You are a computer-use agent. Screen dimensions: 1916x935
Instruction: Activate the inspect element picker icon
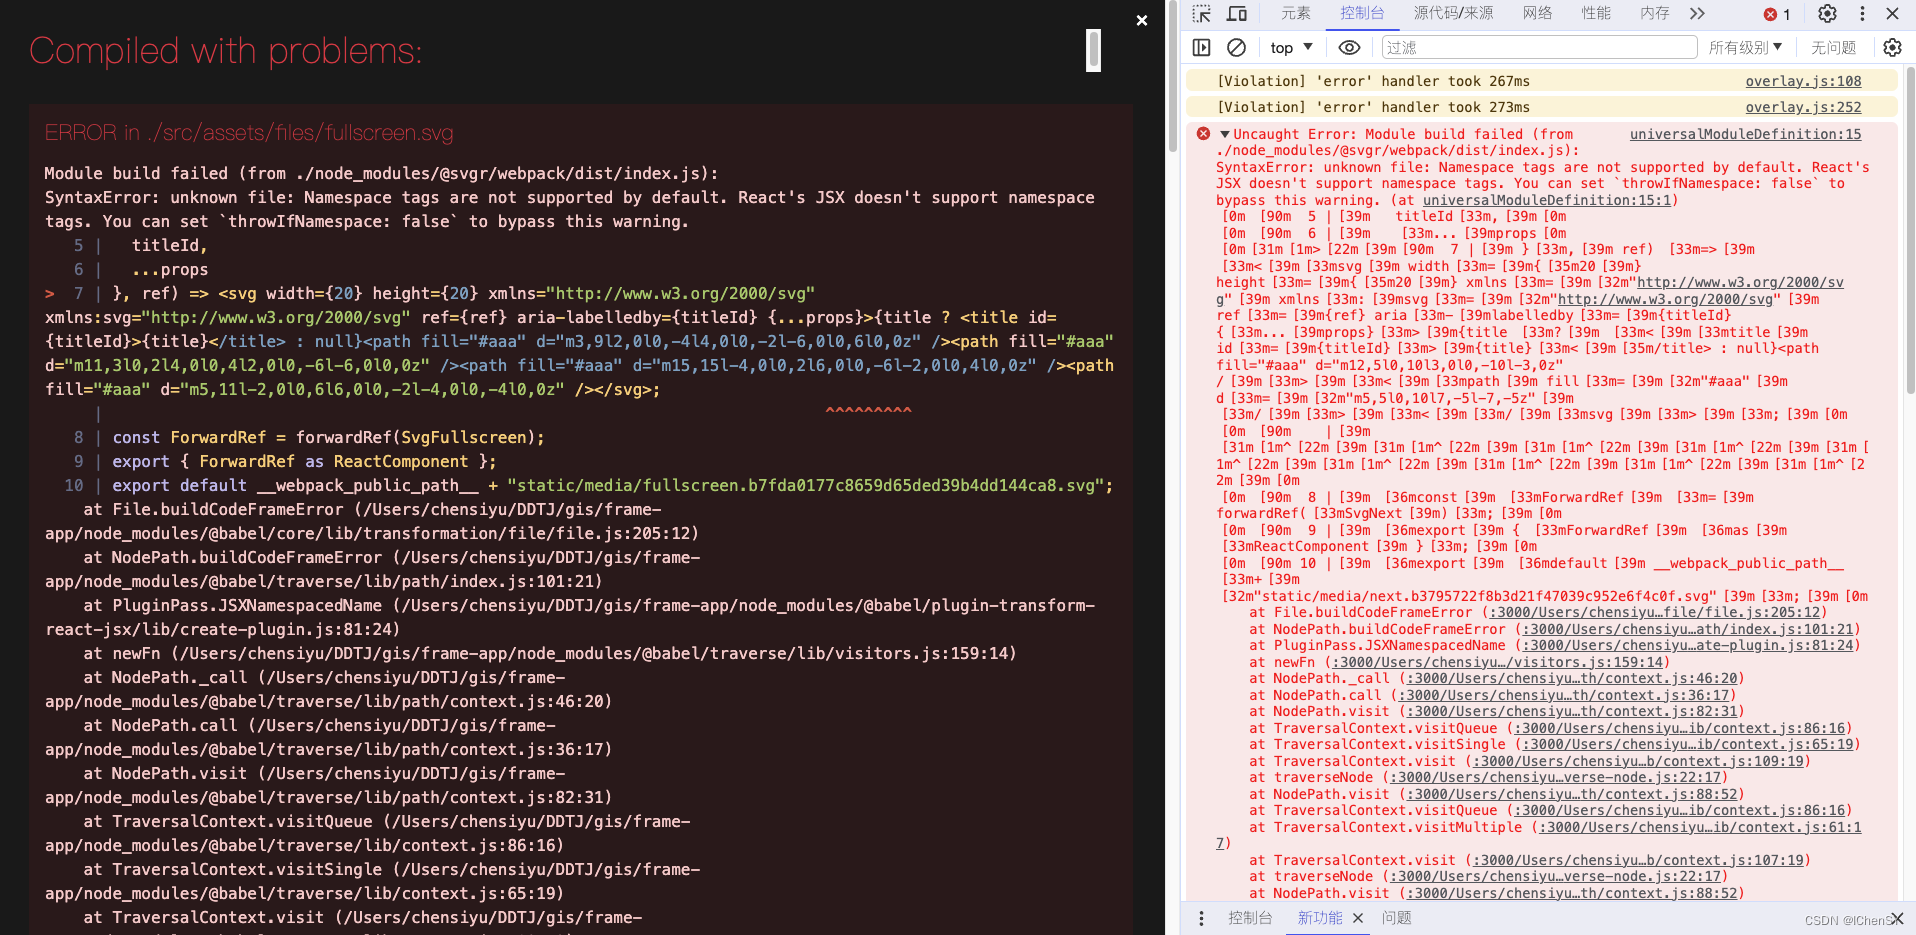coord(1202,14)
